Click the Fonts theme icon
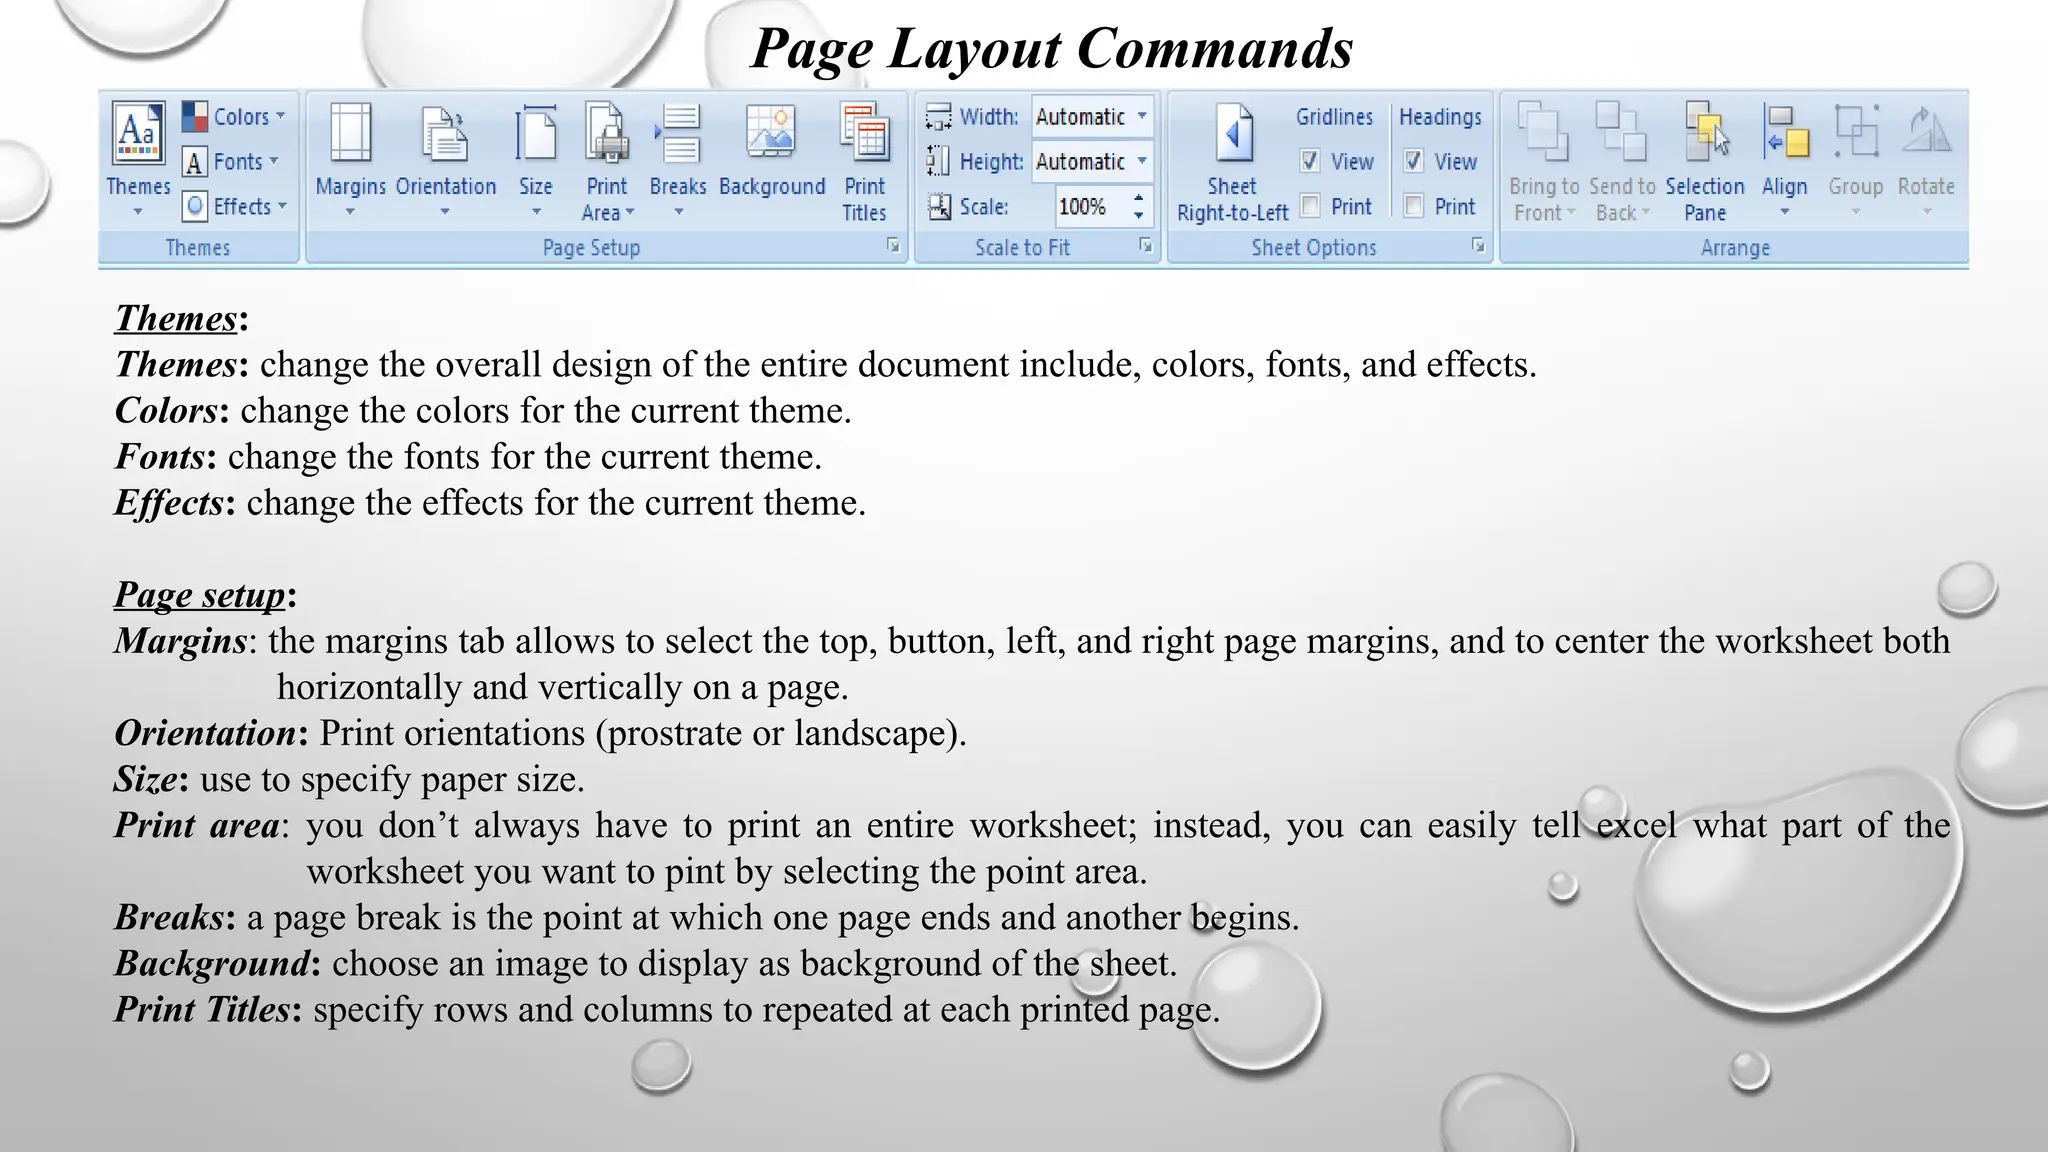The image size is (2048, 1152). 195,162
